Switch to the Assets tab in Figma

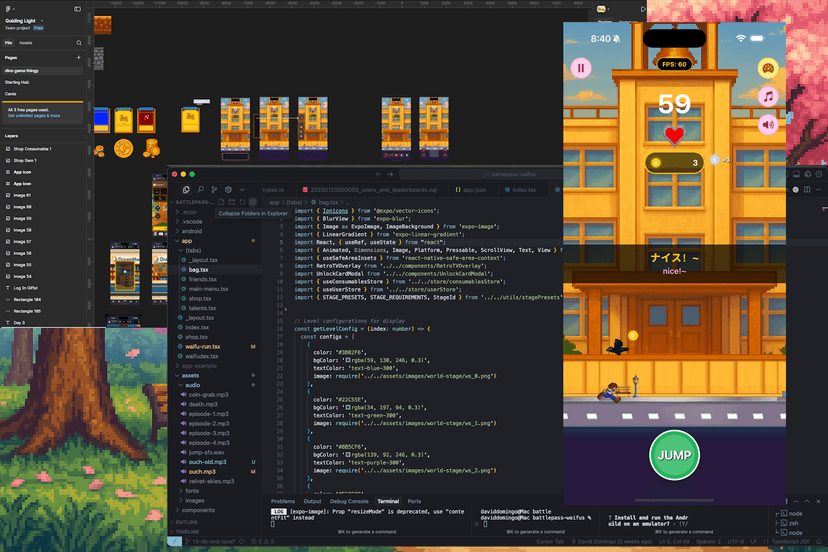tap(25, 43)
